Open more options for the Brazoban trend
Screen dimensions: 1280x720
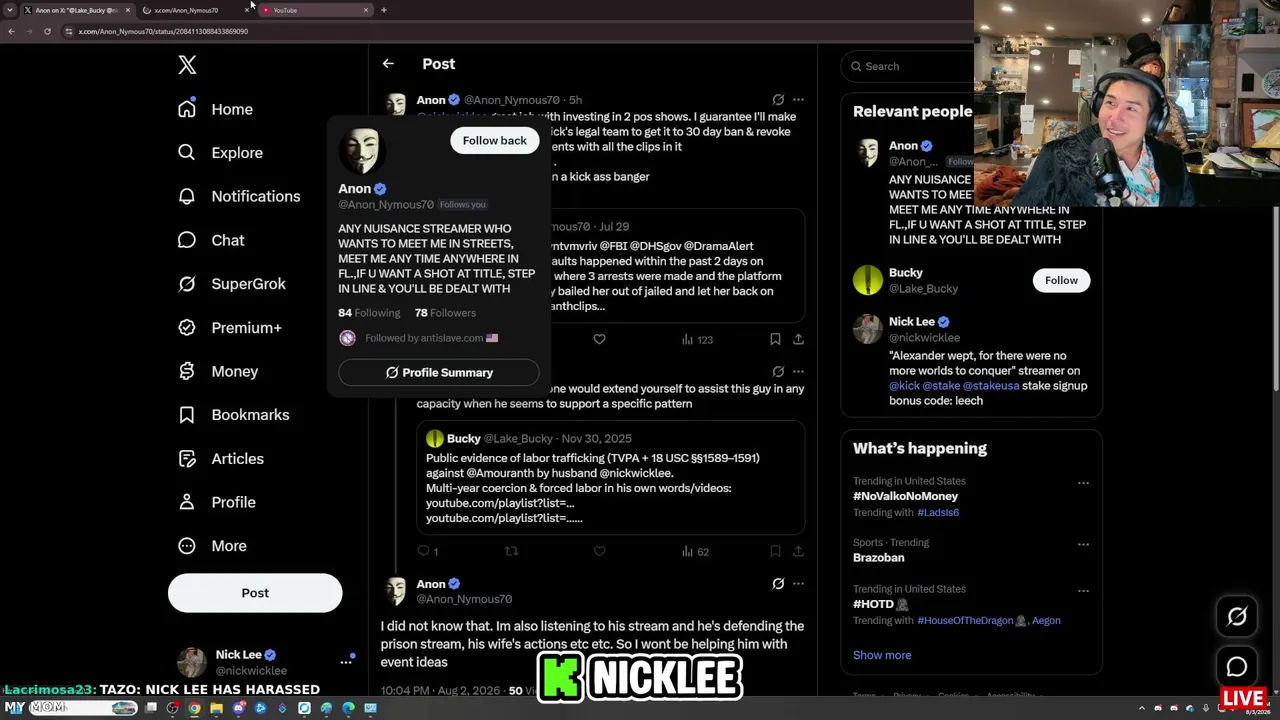[x=1083, y=545]
